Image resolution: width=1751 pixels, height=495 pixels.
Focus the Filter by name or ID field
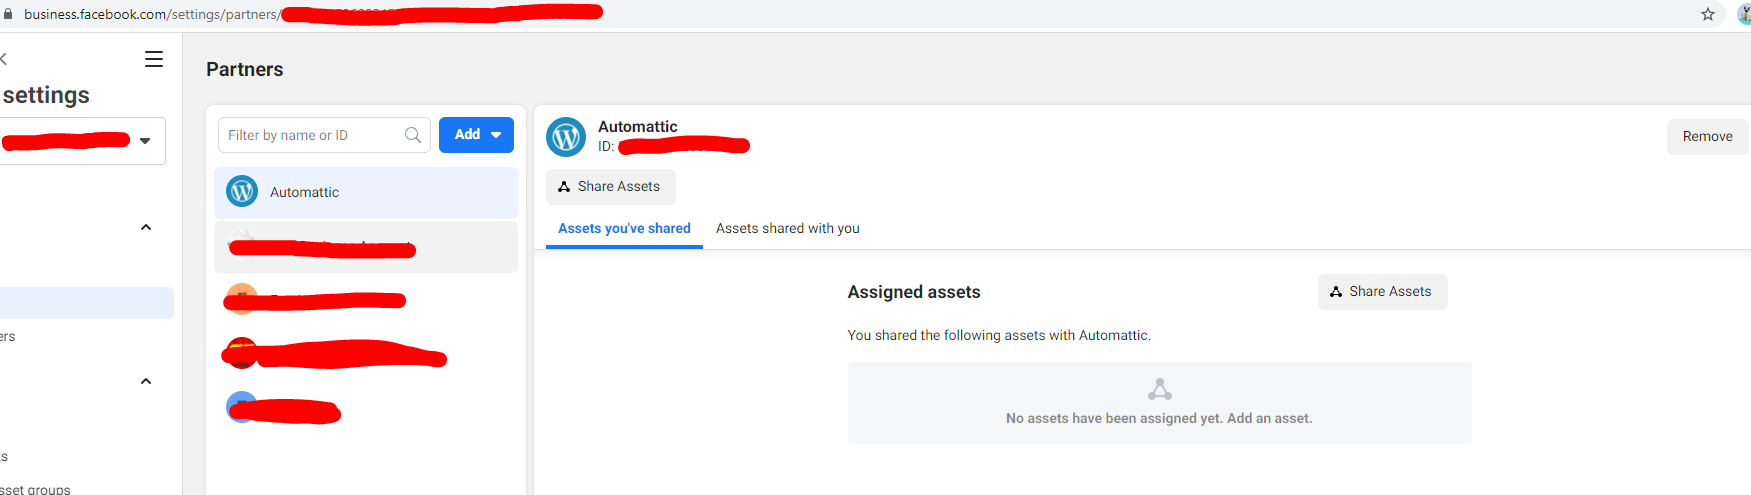[x=324, y=135]
